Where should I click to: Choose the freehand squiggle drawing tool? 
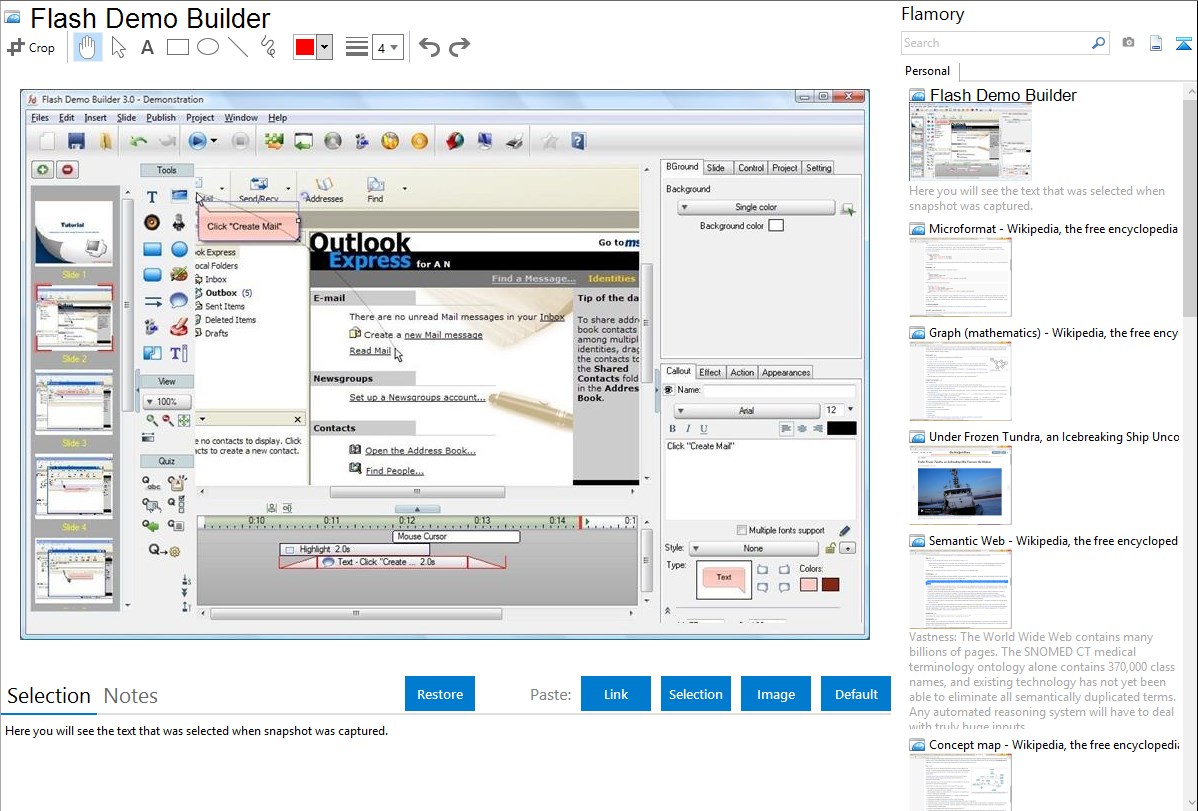[268, 47]
